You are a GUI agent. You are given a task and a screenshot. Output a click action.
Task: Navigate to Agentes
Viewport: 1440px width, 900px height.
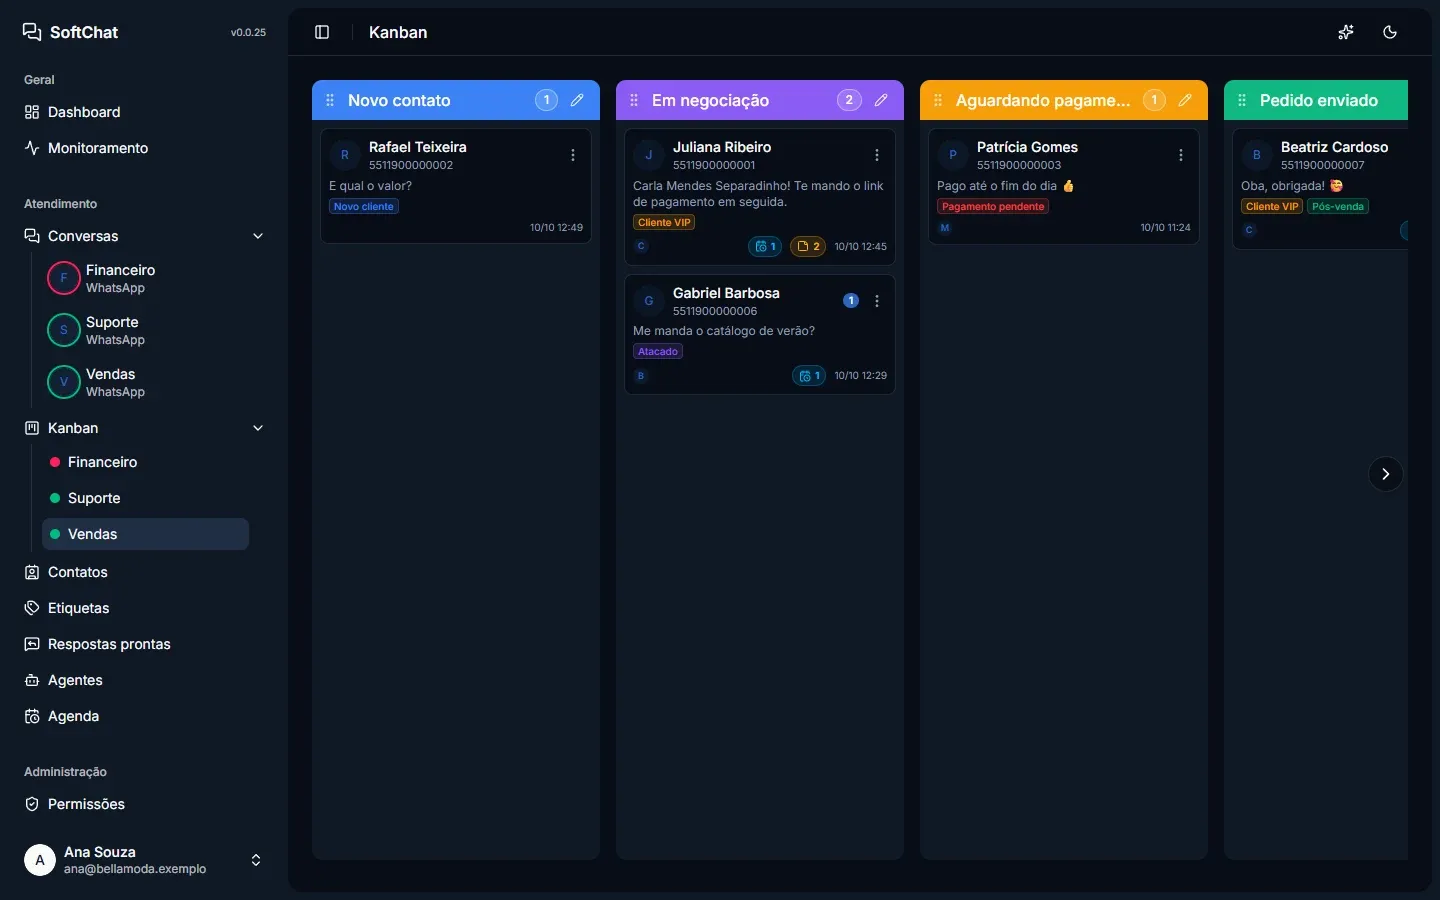[144, 680]
